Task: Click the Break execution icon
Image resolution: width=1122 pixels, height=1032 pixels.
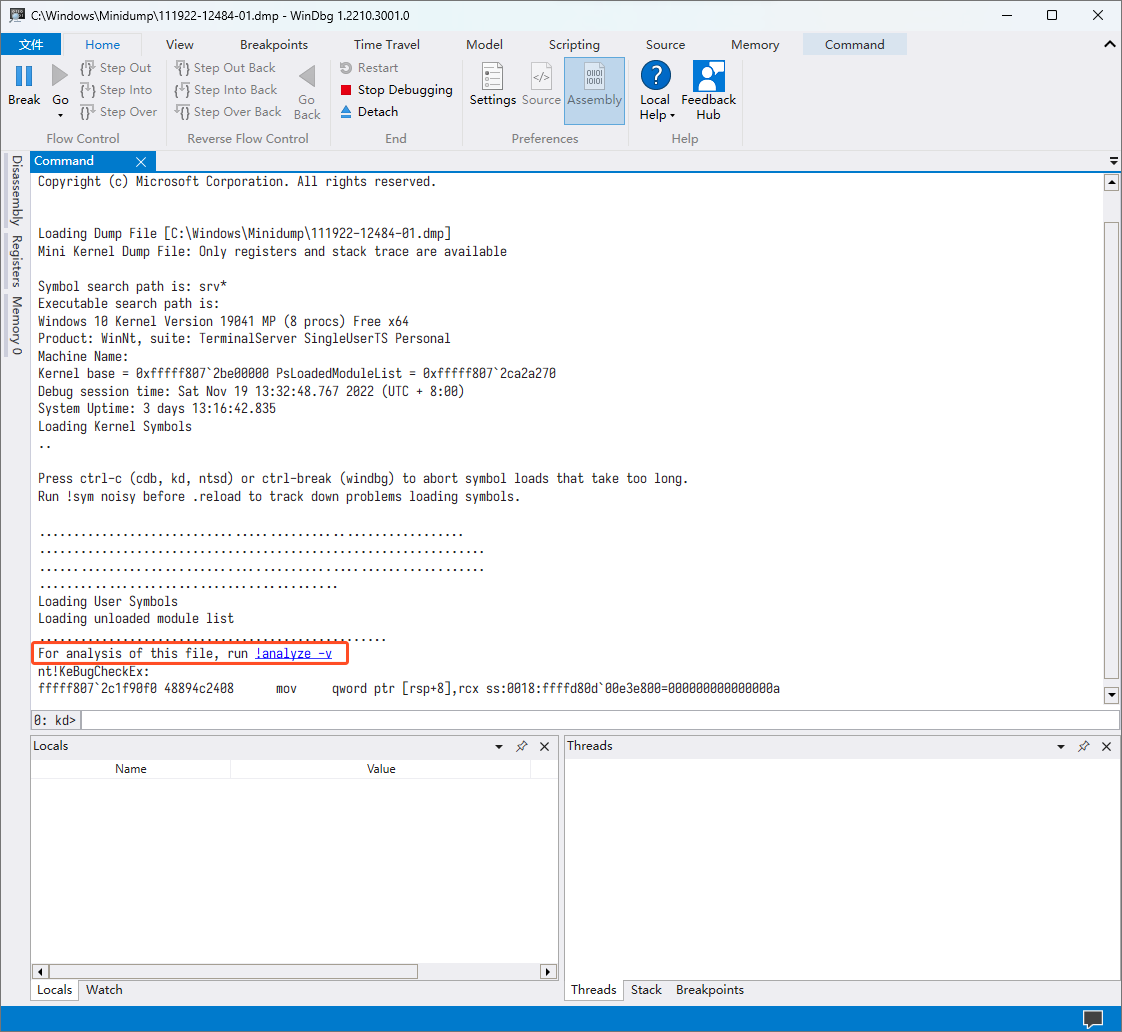Action: [24, 76]
